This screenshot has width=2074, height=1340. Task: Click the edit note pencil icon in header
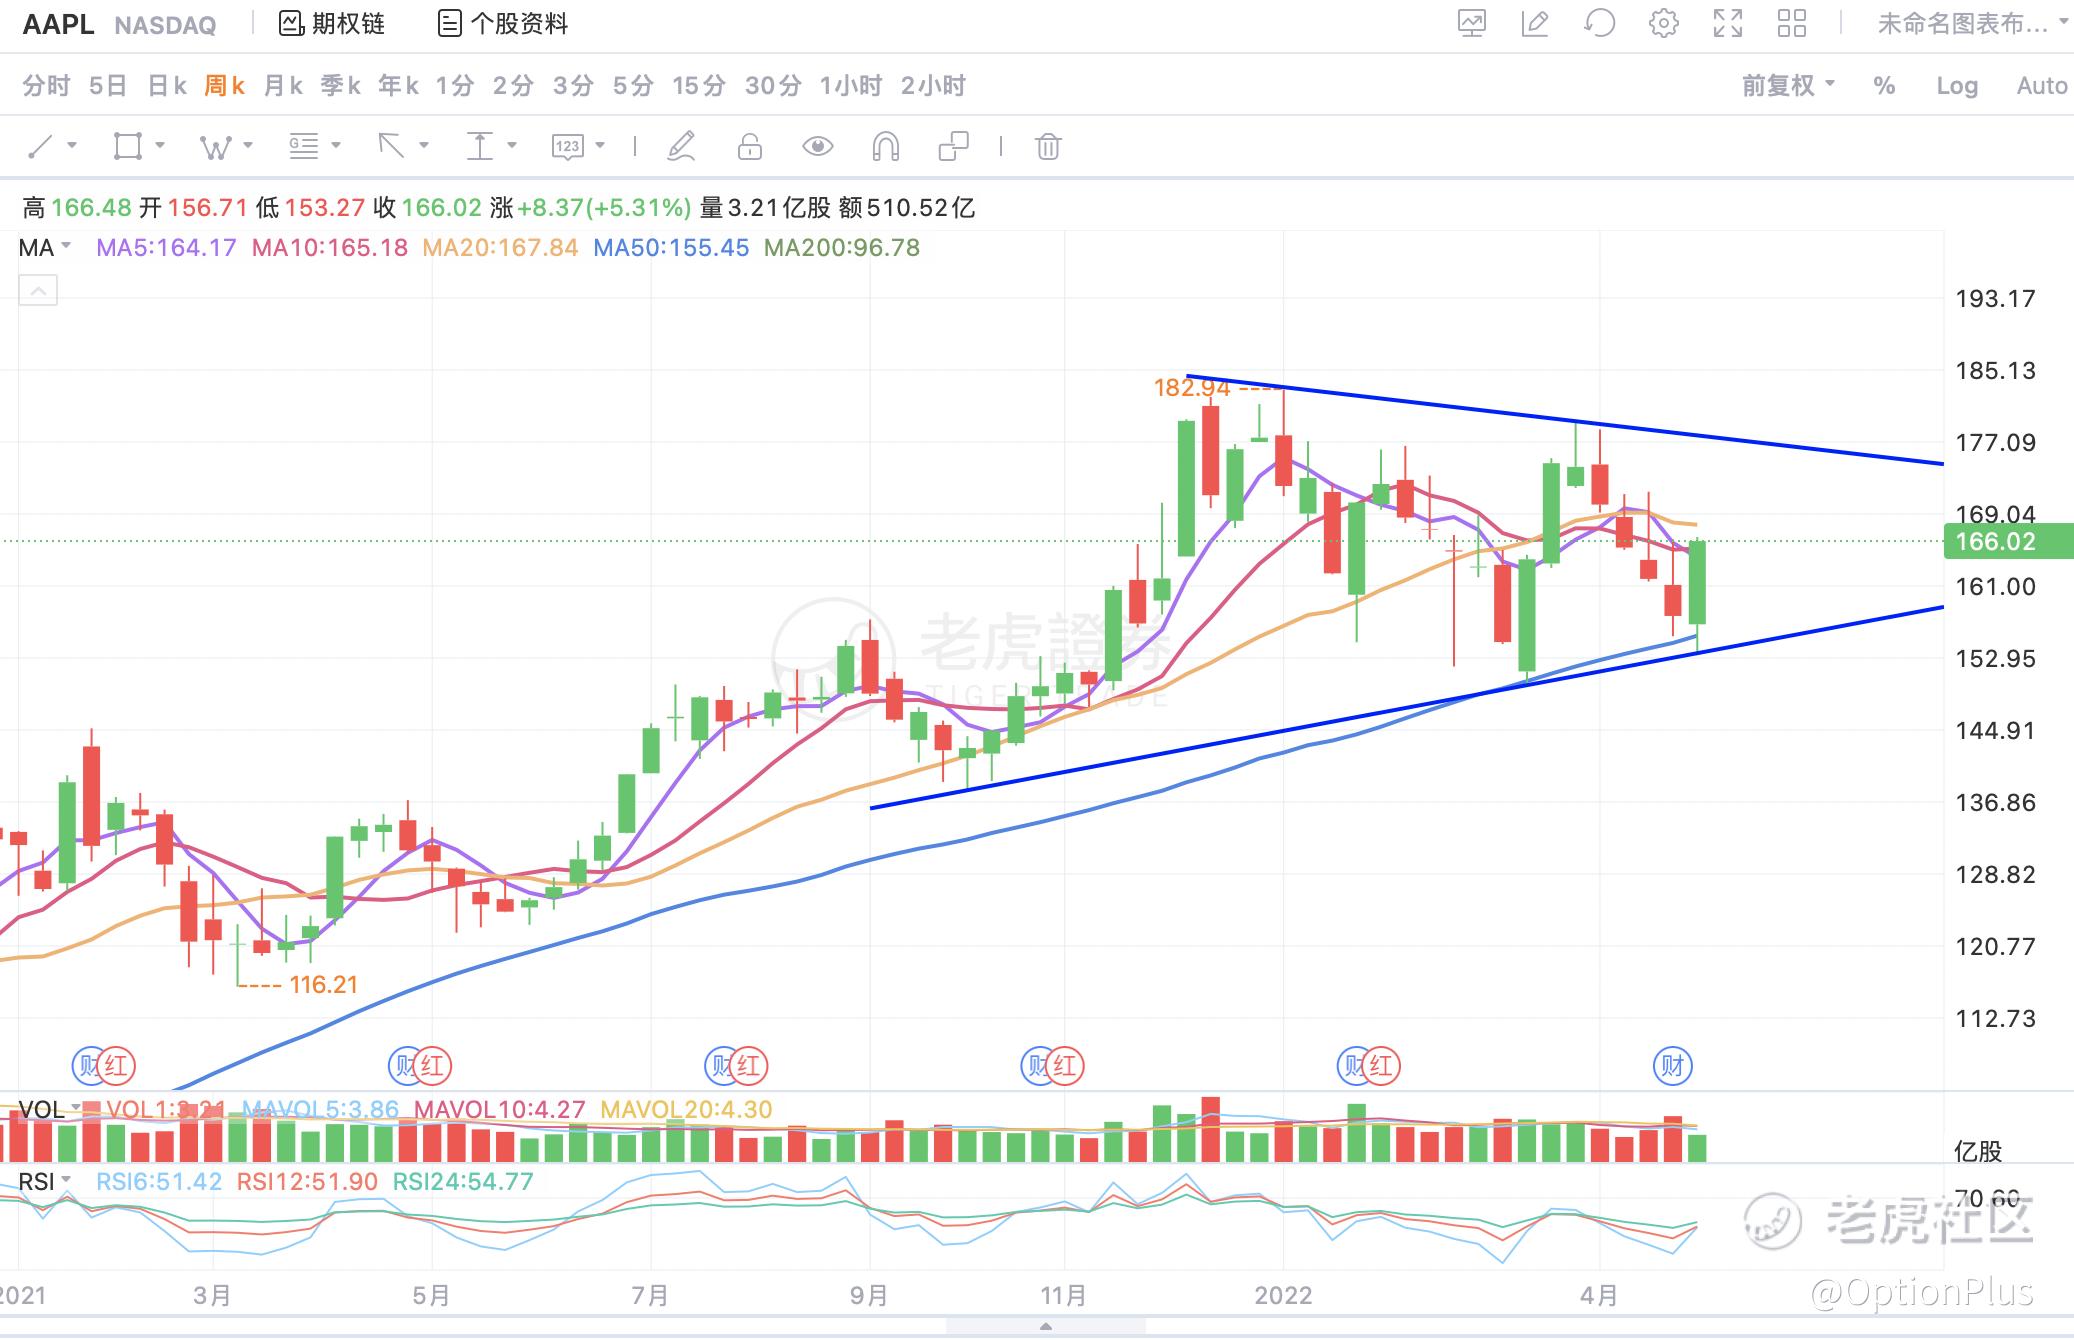click(x=1535, y=24)
